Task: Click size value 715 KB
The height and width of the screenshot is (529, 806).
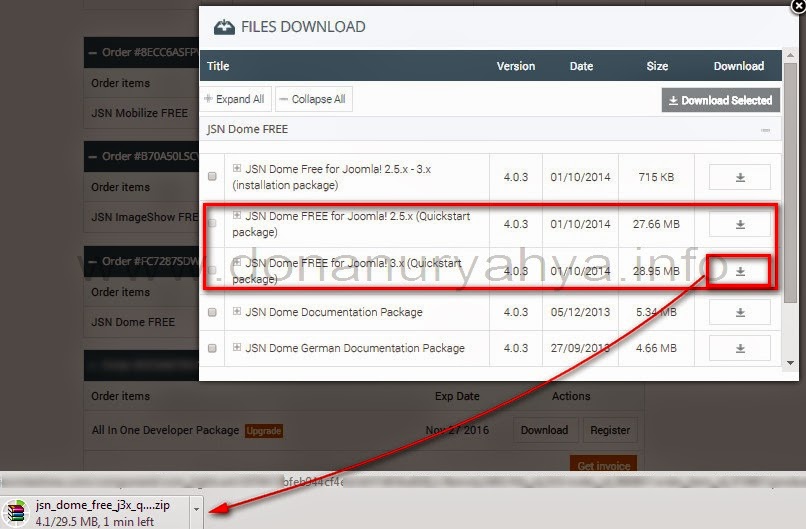Action: pyautogui.click(x=656, y=177)
